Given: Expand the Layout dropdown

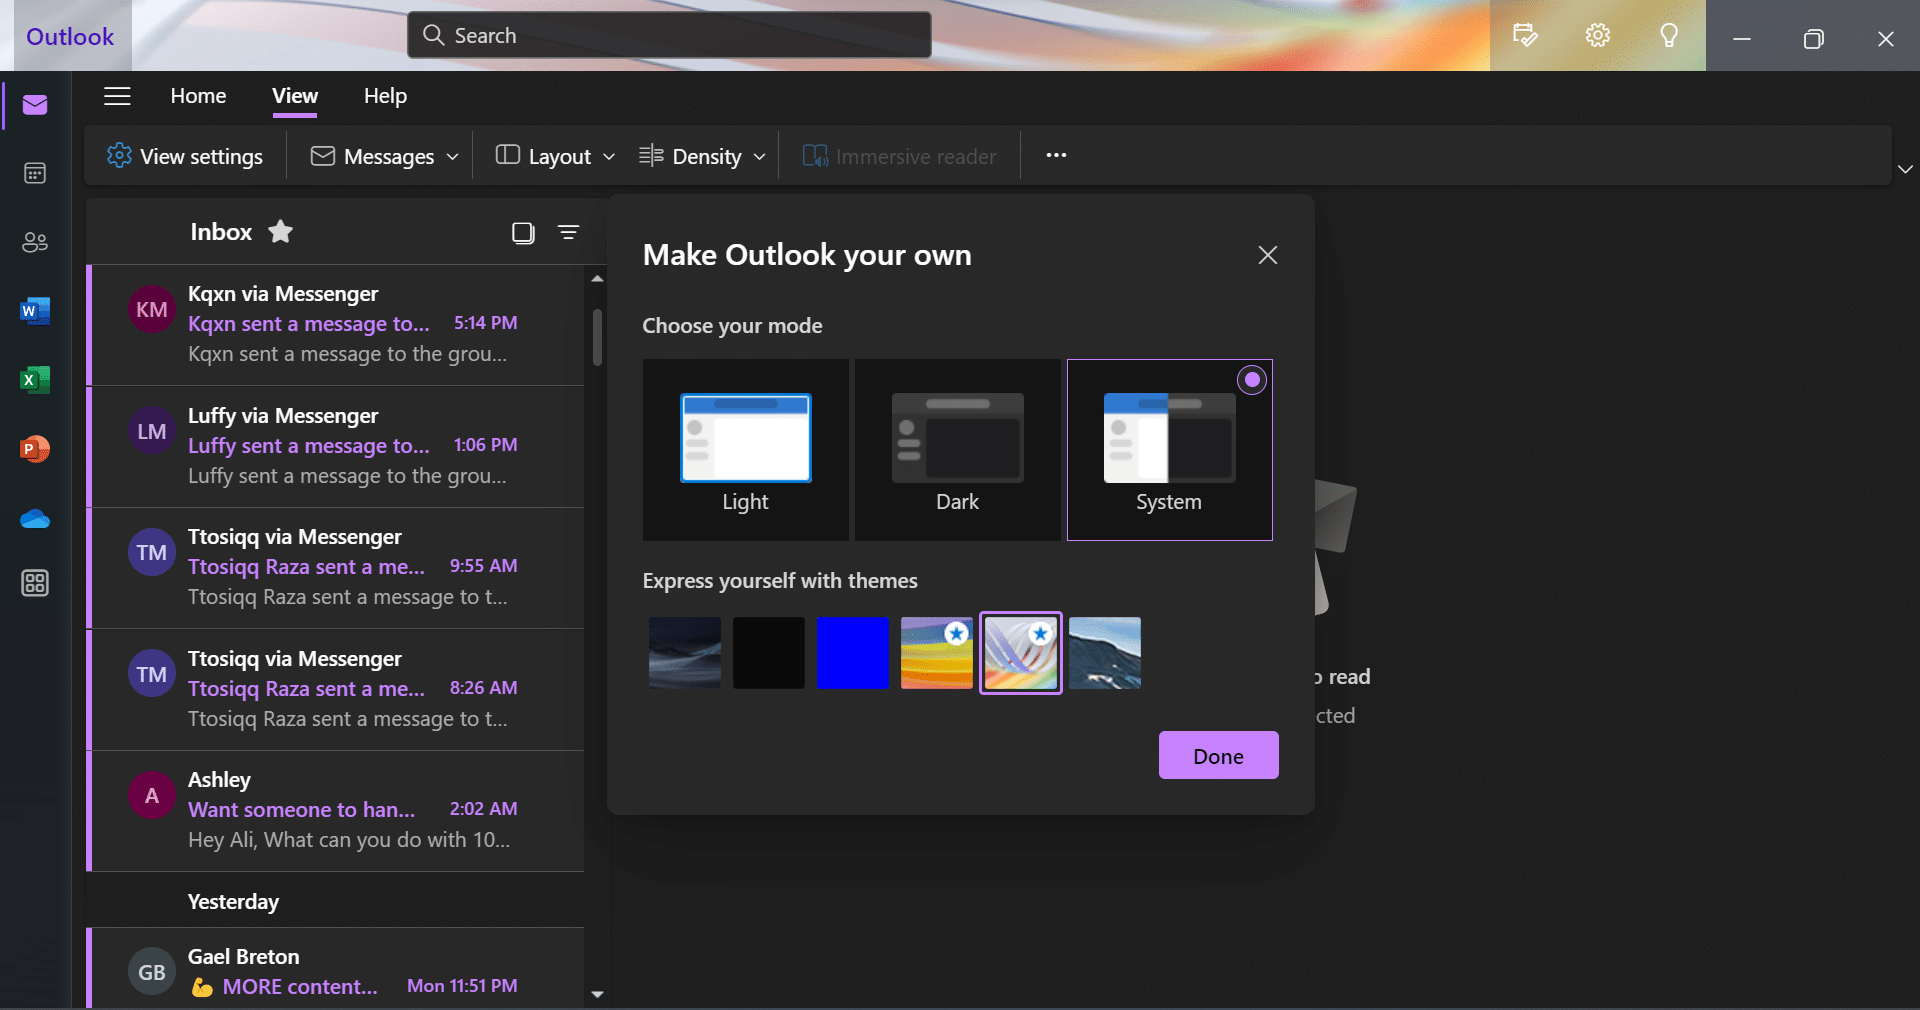Looking at the screenshot, I should click(556, 156).
